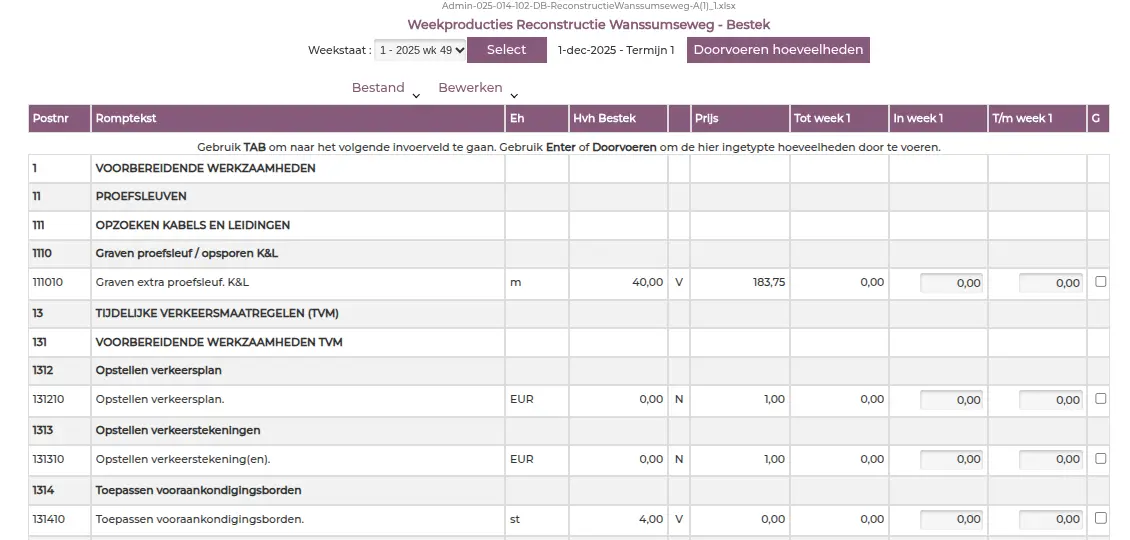Expand the chevron next to Bewerken
1130x540 pixels.
514,96
